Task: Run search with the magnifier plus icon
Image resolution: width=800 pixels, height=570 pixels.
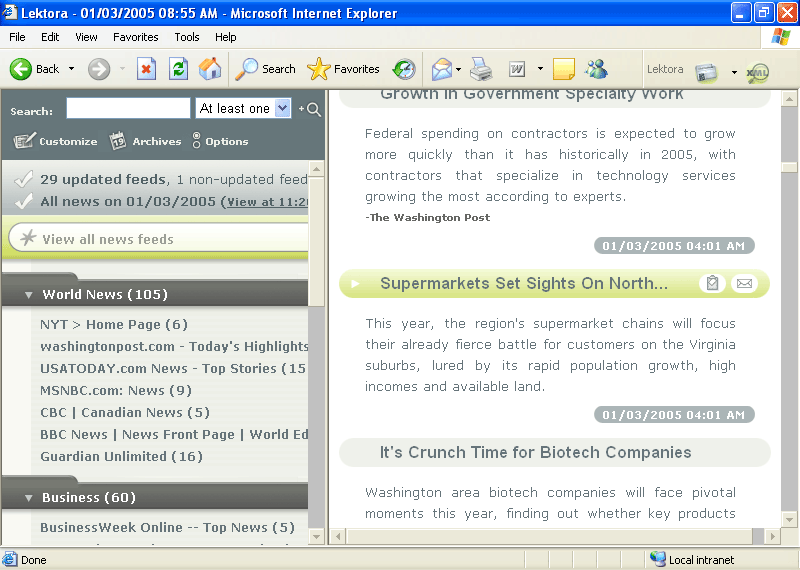Action: tap(310, 109)
